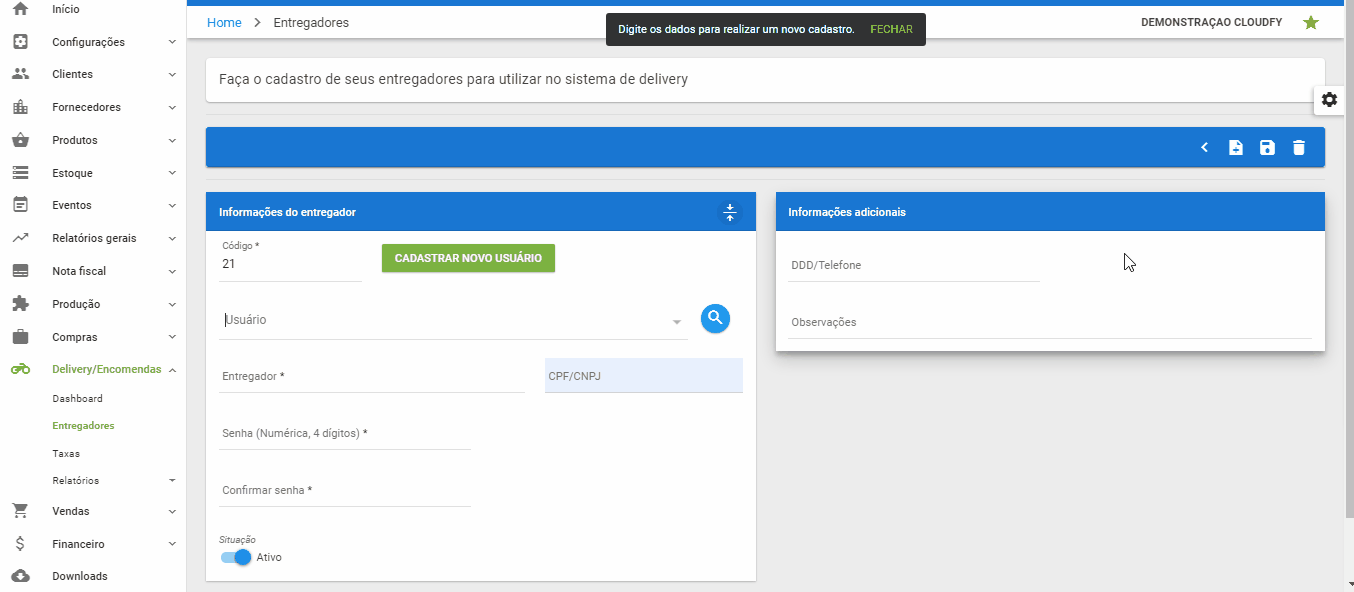Select the new record document icon
This screenshot has height=592, width=1354.
(1235, 147)
